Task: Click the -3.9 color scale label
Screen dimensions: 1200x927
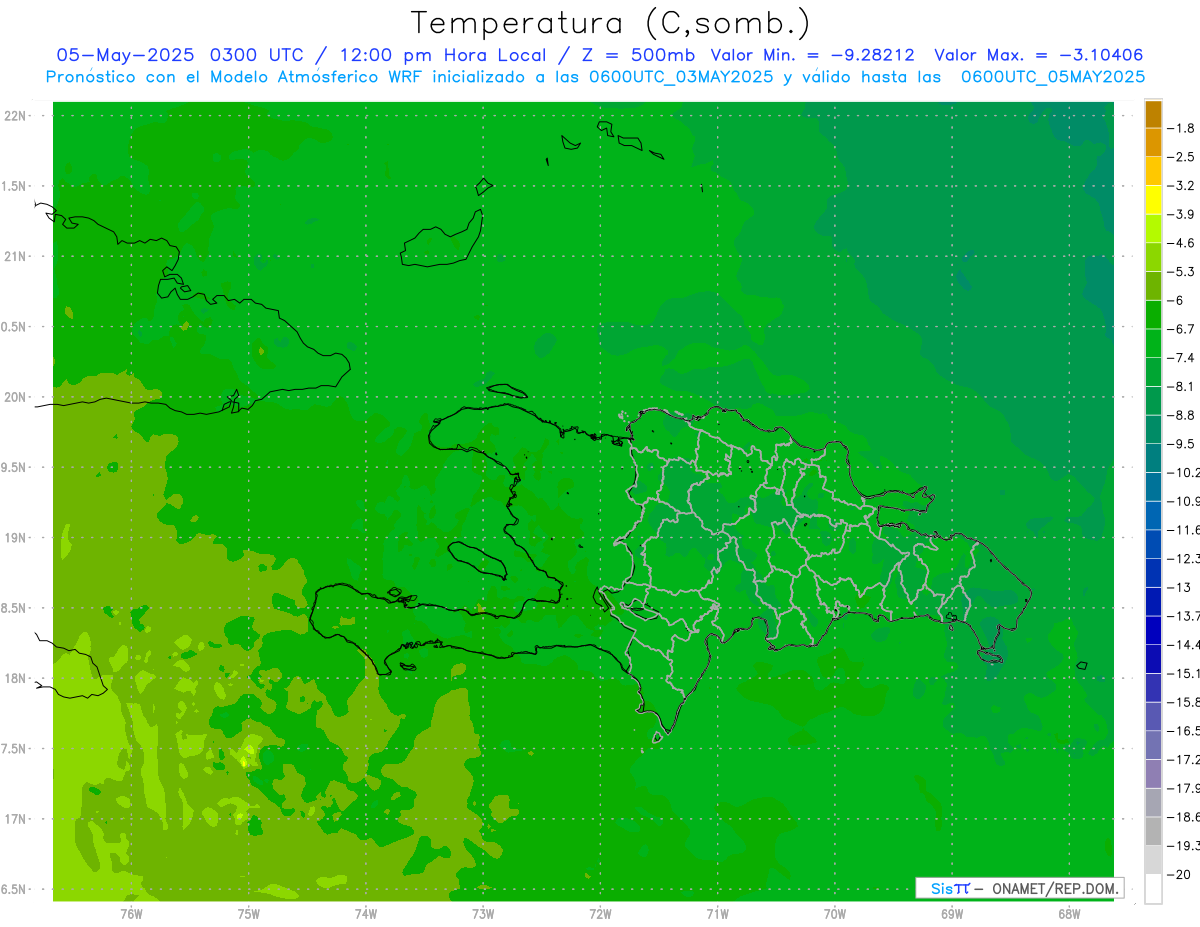Action: pyautogui.click(x=1182, y=214)
